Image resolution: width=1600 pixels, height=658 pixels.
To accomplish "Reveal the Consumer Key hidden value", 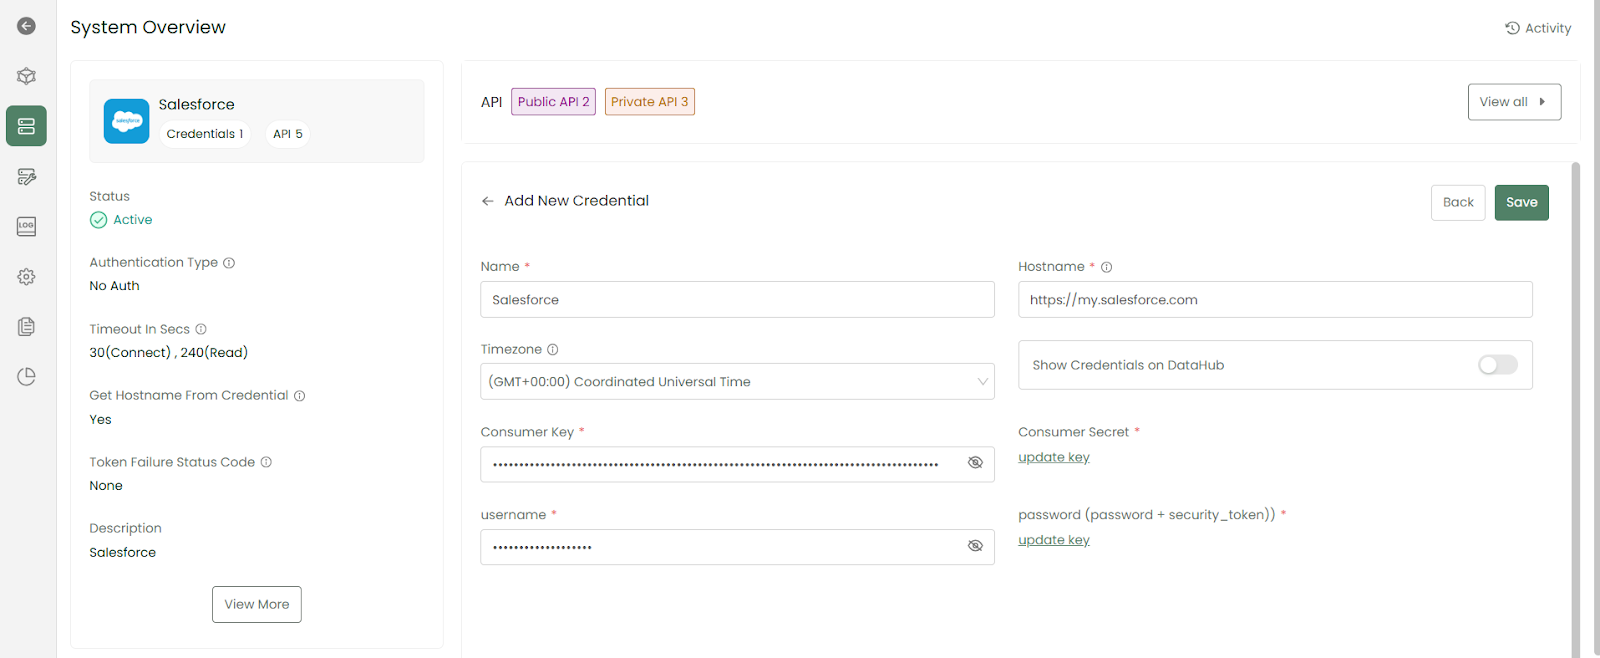I will pyautogui.click(x=975, y=463).
